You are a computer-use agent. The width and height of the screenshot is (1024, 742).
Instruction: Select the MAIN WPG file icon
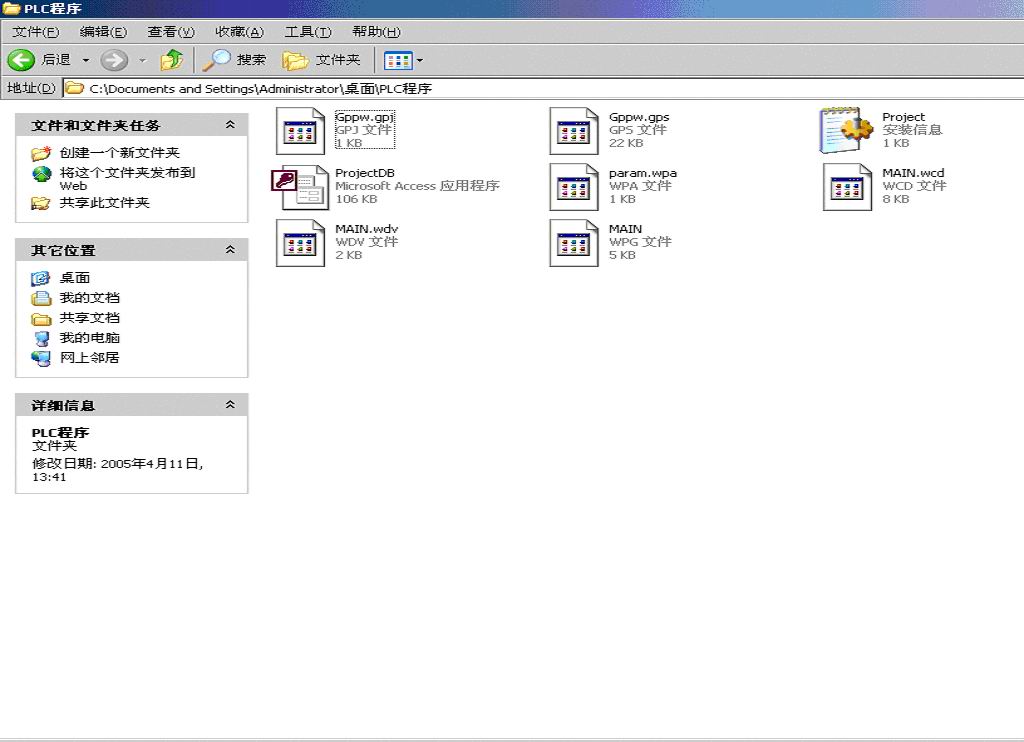click(x=574, y=243)
